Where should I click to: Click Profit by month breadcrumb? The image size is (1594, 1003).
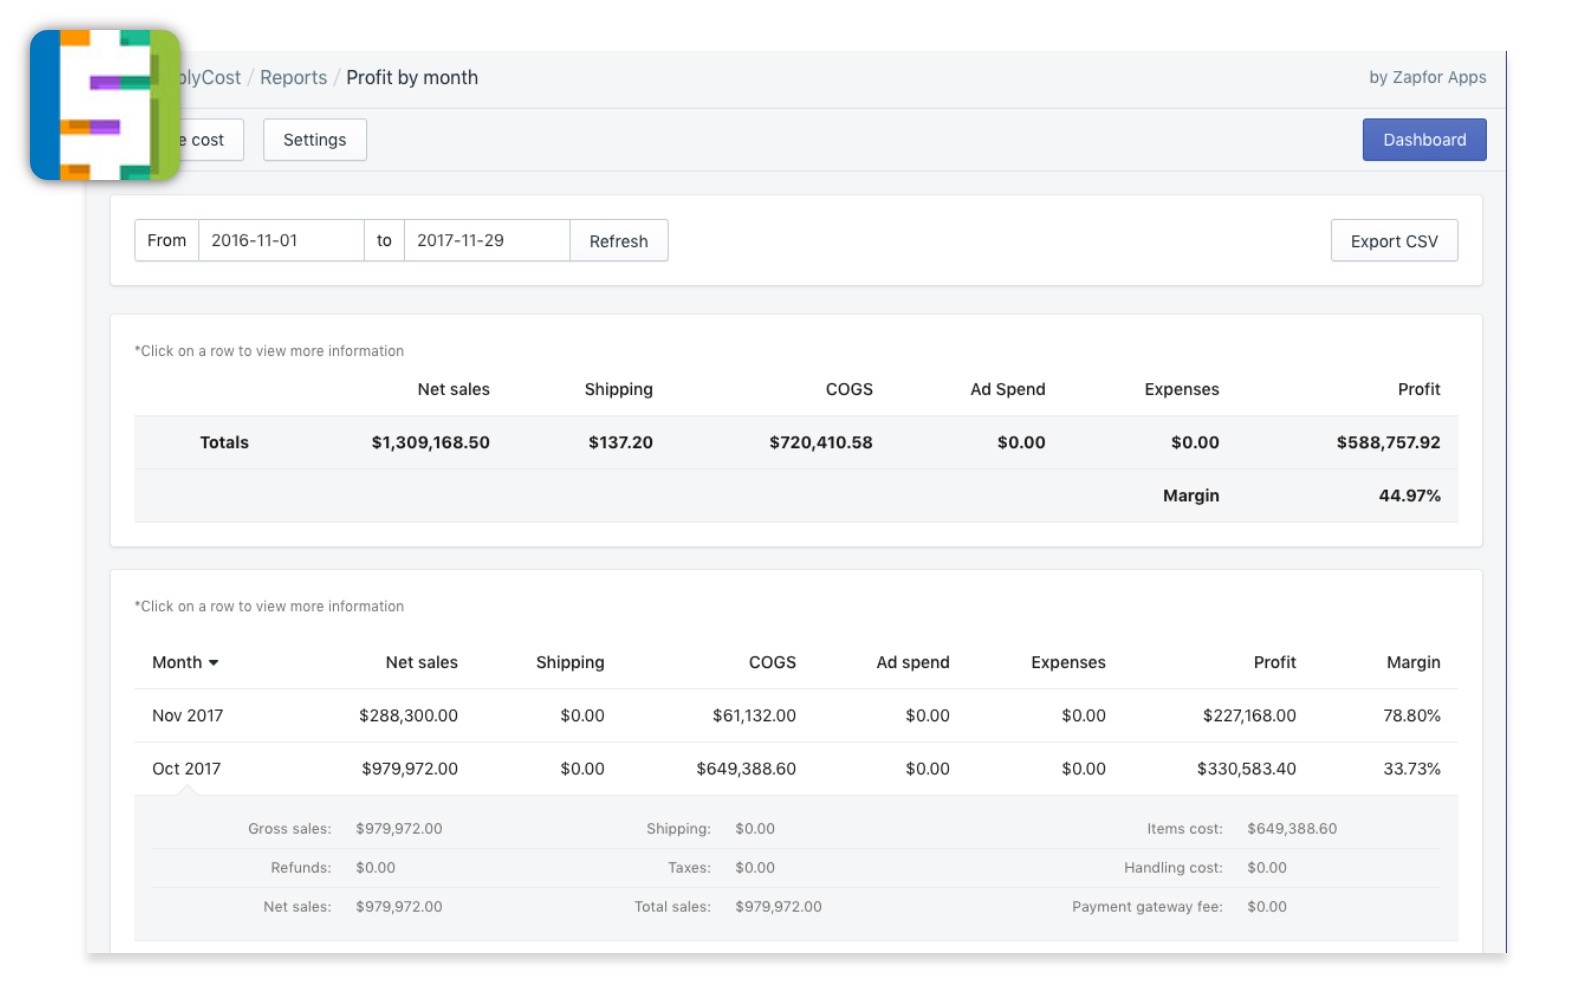[412, 78]
